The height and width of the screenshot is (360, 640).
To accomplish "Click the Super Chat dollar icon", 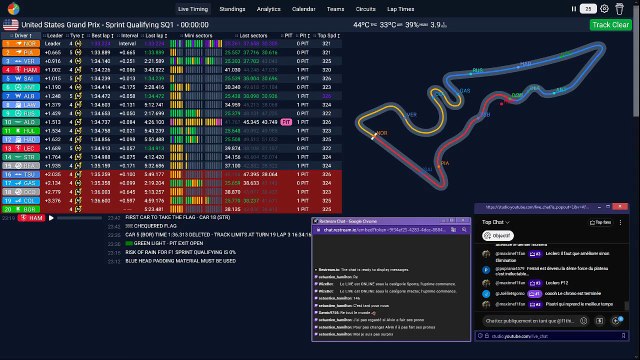I will [x=599, y=321].
